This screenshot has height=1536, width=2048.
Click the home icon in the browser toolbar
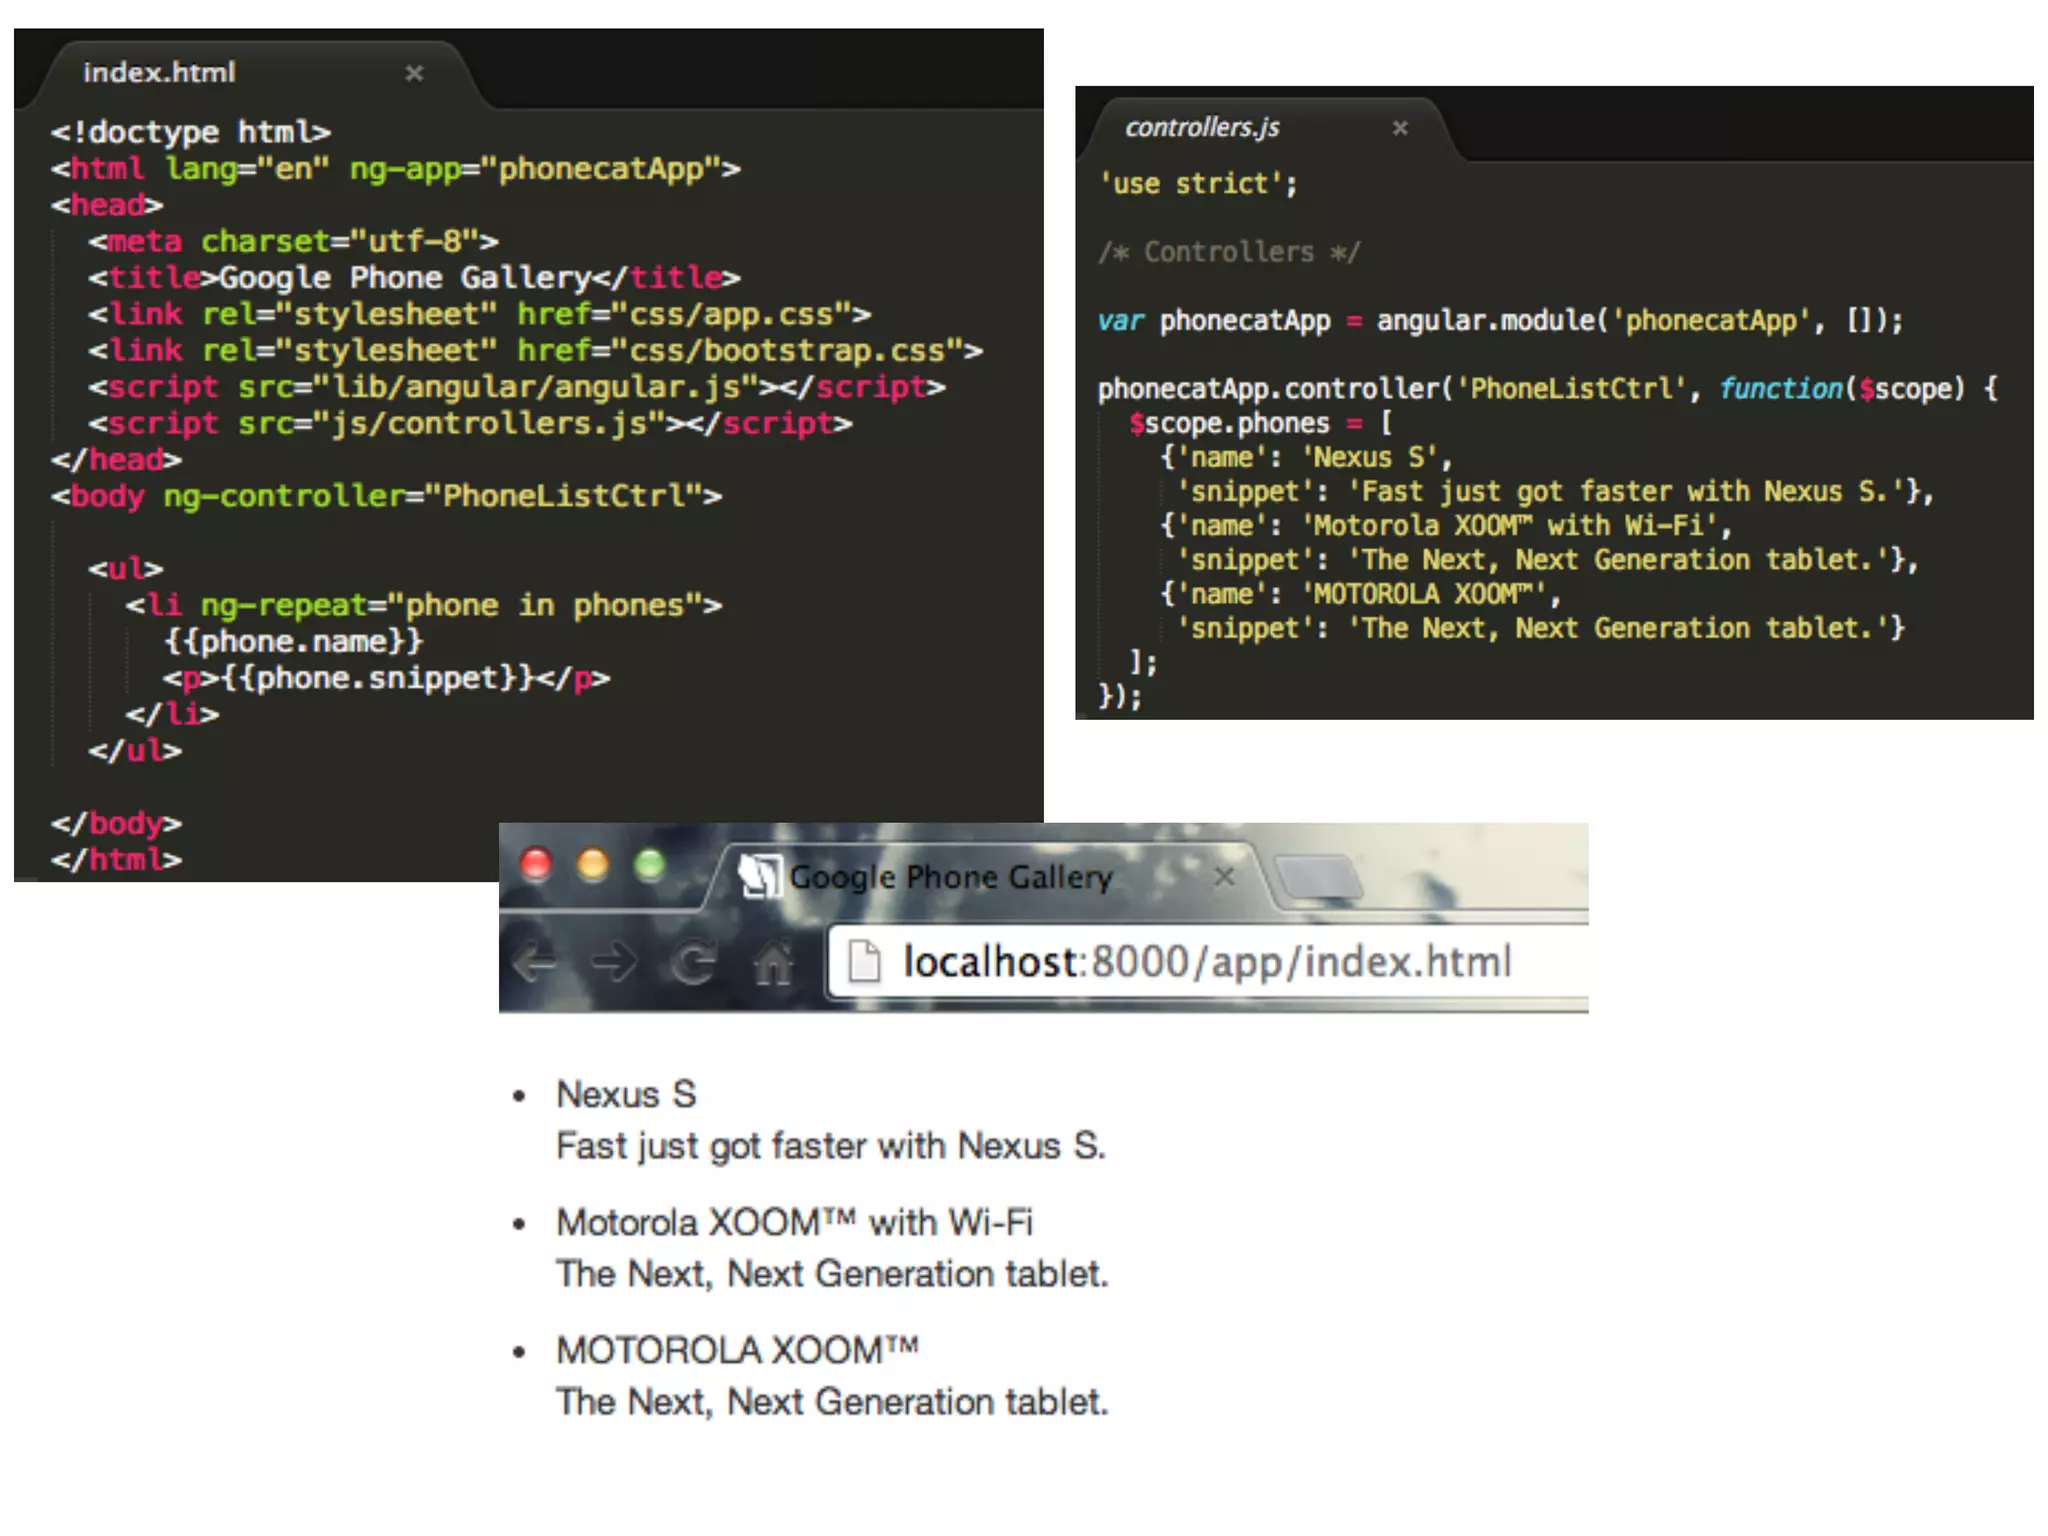click(x=773, y=962)
